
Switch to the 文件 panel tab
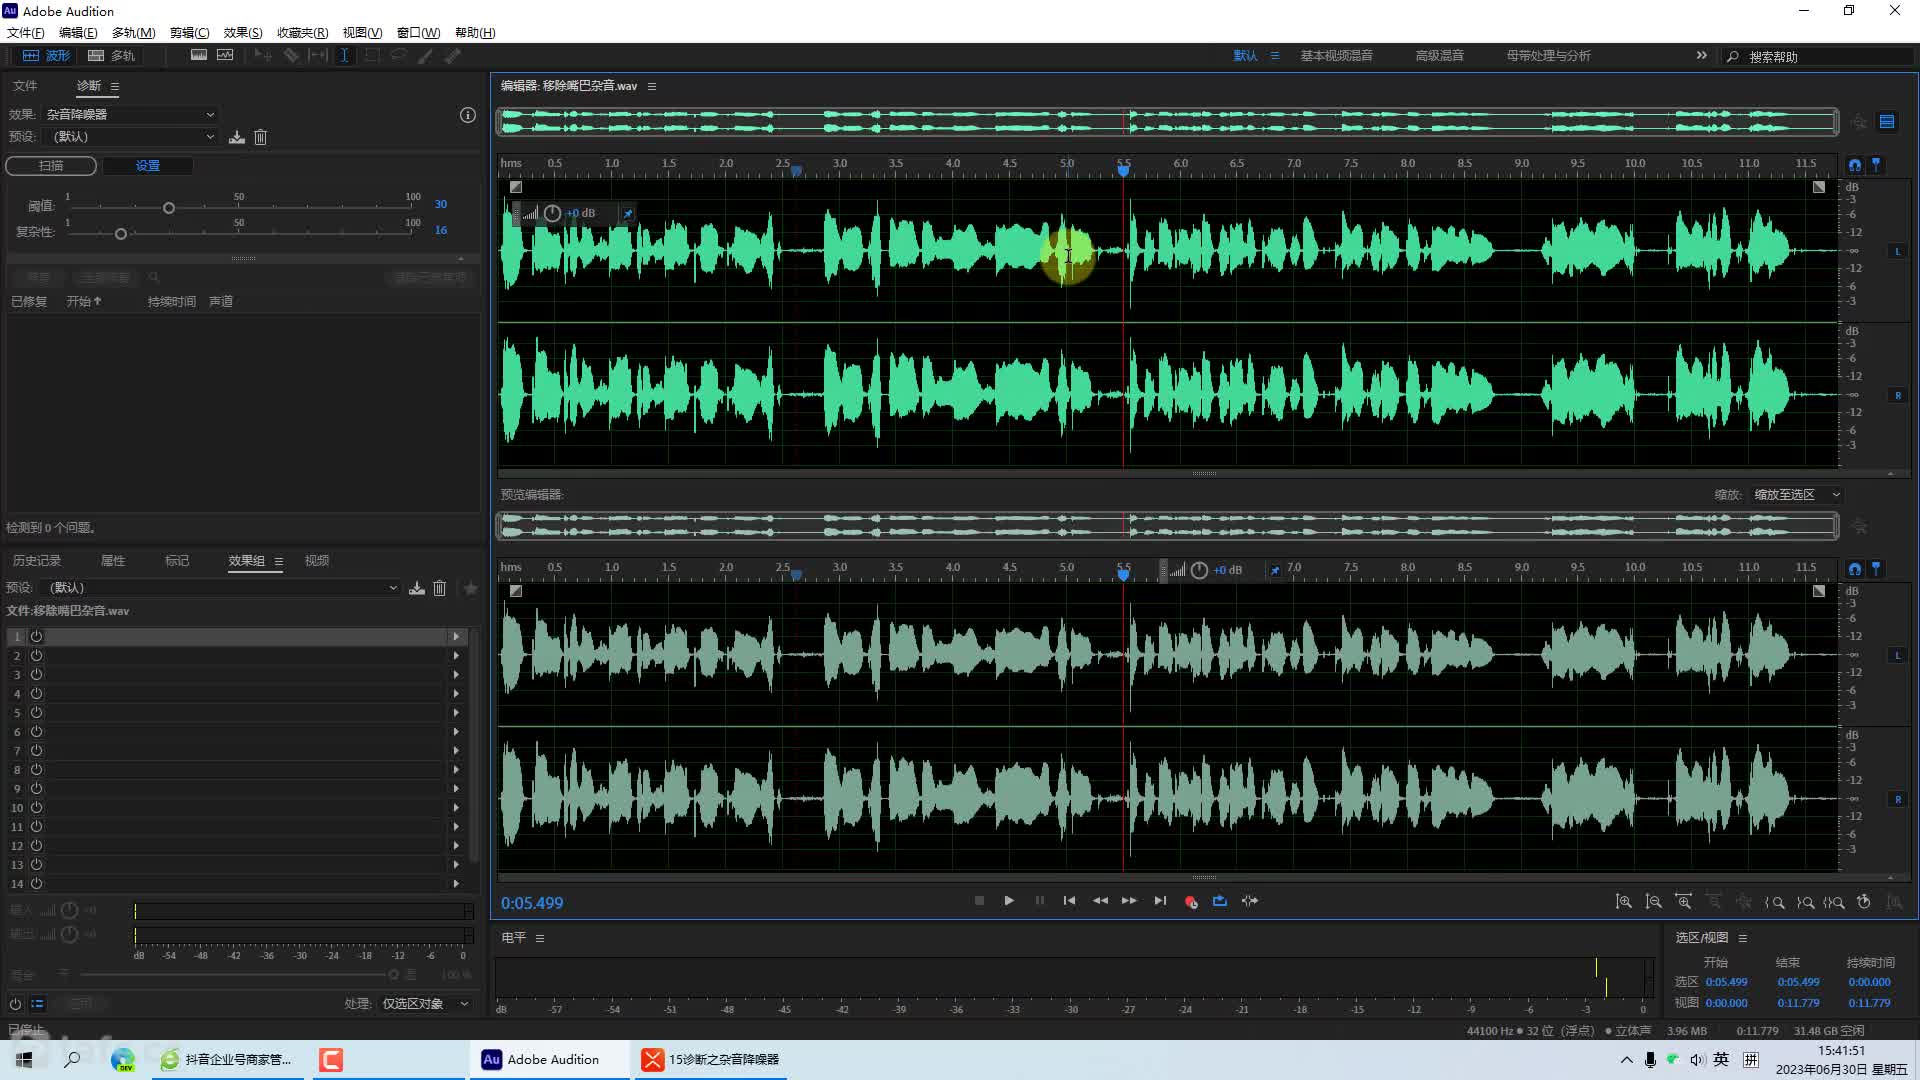25,85
